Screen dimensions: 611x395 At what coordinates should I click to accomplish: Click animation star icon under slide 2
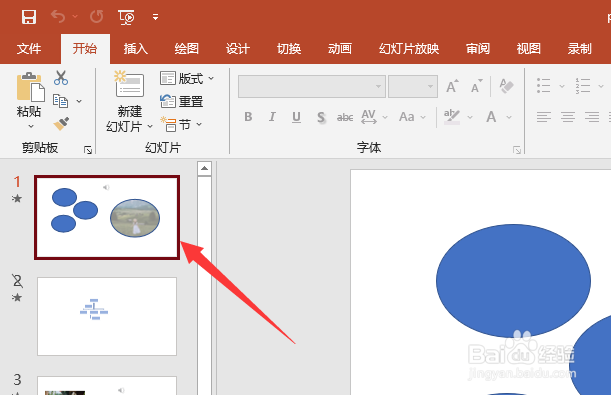(17, 298)
